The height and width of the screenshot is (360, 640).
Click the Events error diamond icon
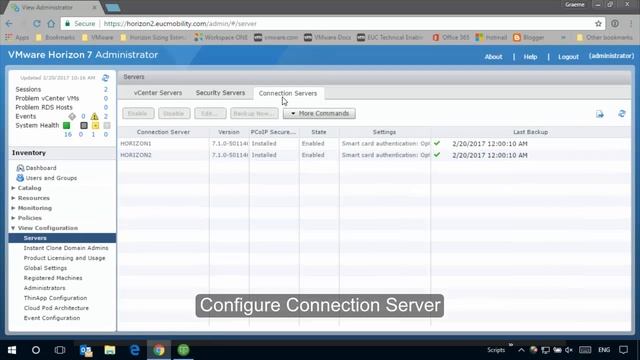coord(72,116)
